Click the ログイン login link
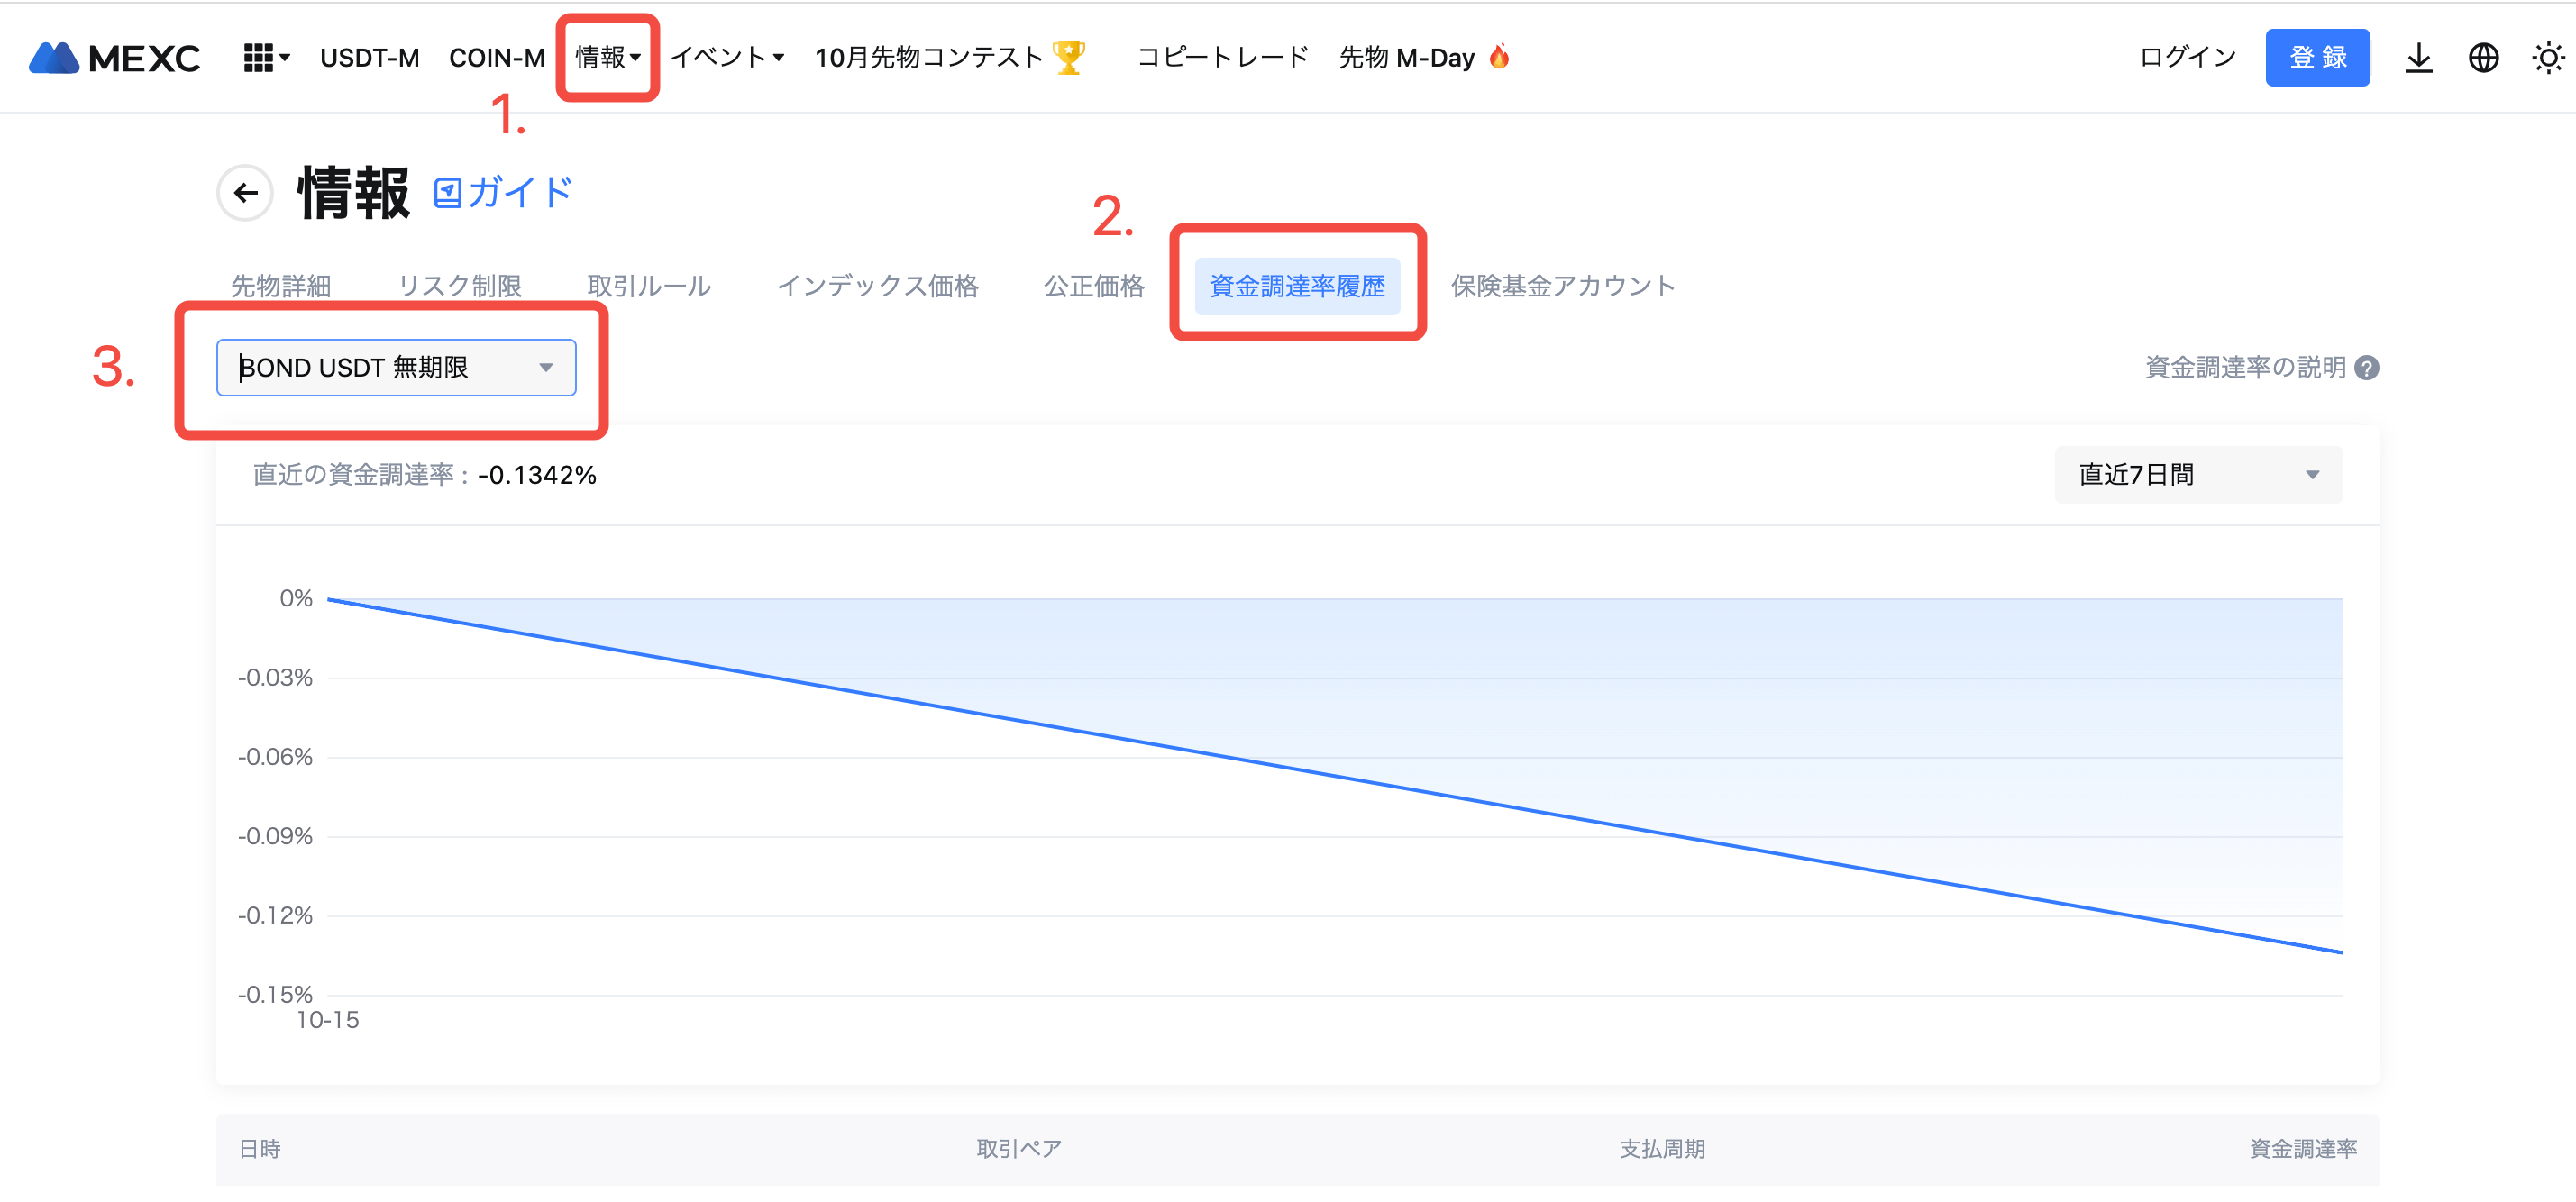 tap(2187, 58)
